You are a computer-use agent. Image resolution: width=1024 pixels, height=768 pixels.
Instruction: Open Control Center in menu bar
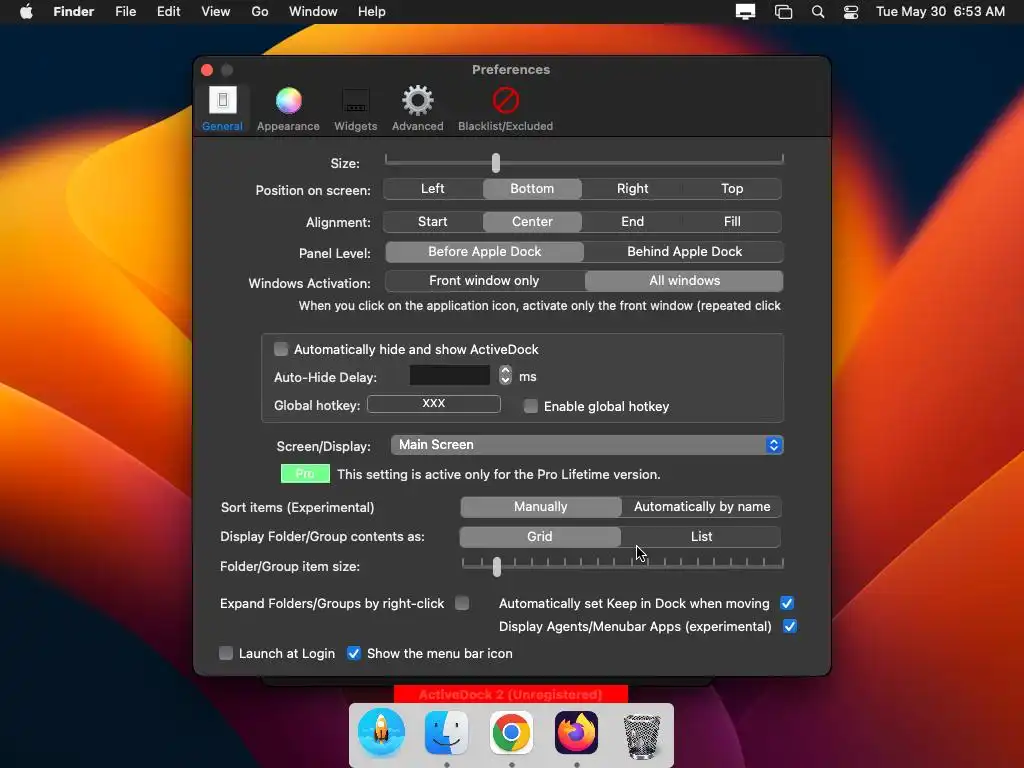click(851, 12)
